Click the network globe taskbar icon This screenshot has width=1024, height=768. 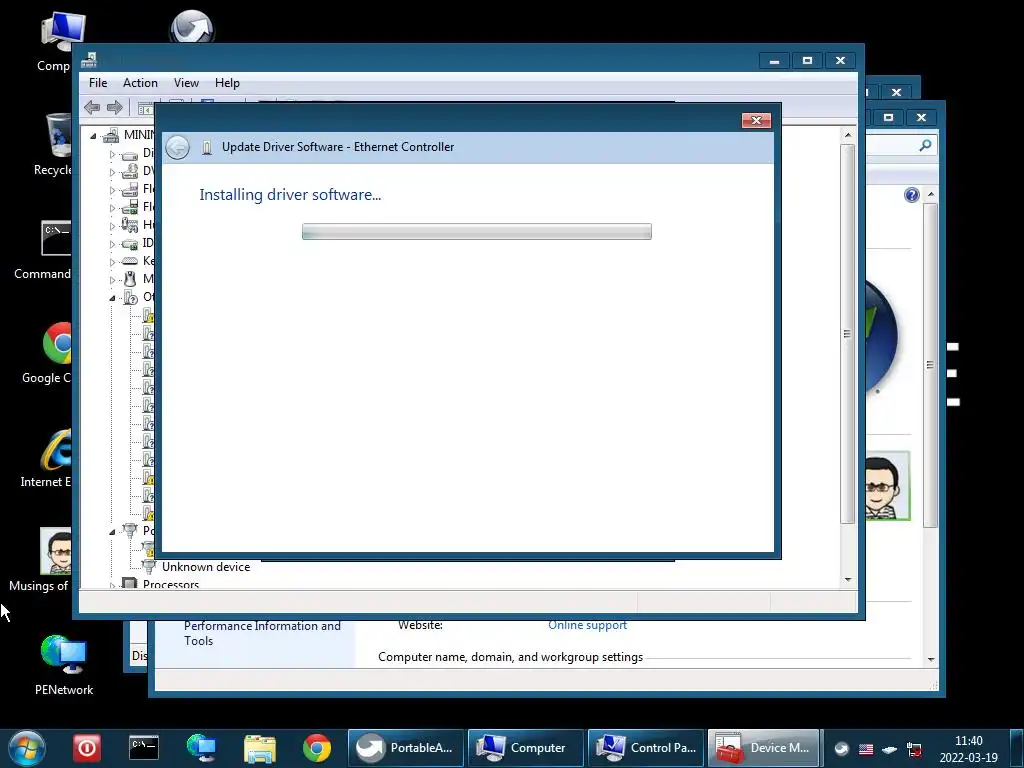[x=201, y=748]
